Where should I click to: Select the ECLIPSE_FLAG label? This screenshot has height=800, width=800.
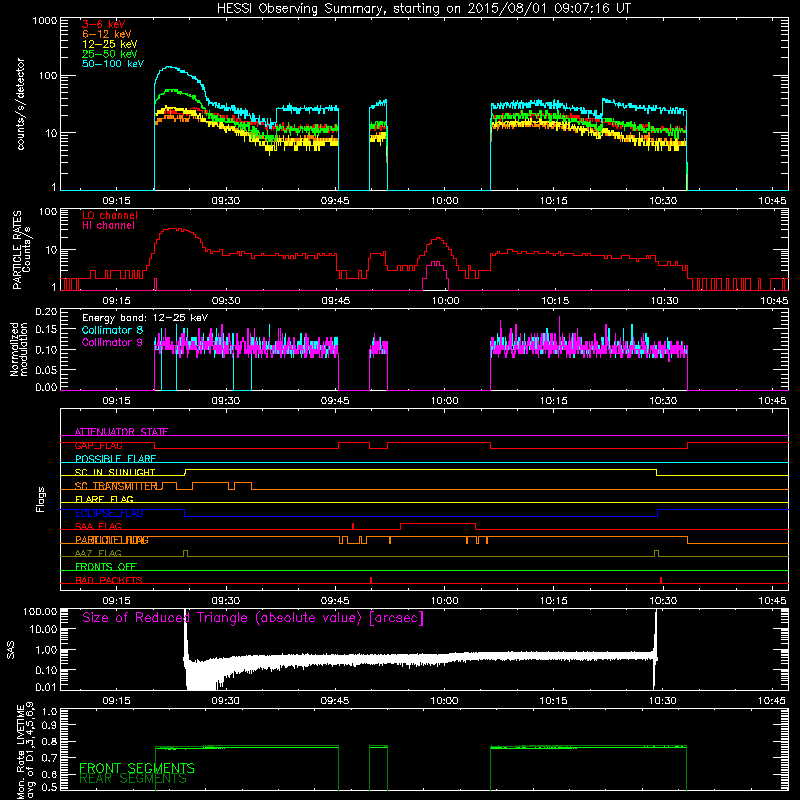click(x=109, y=513)
